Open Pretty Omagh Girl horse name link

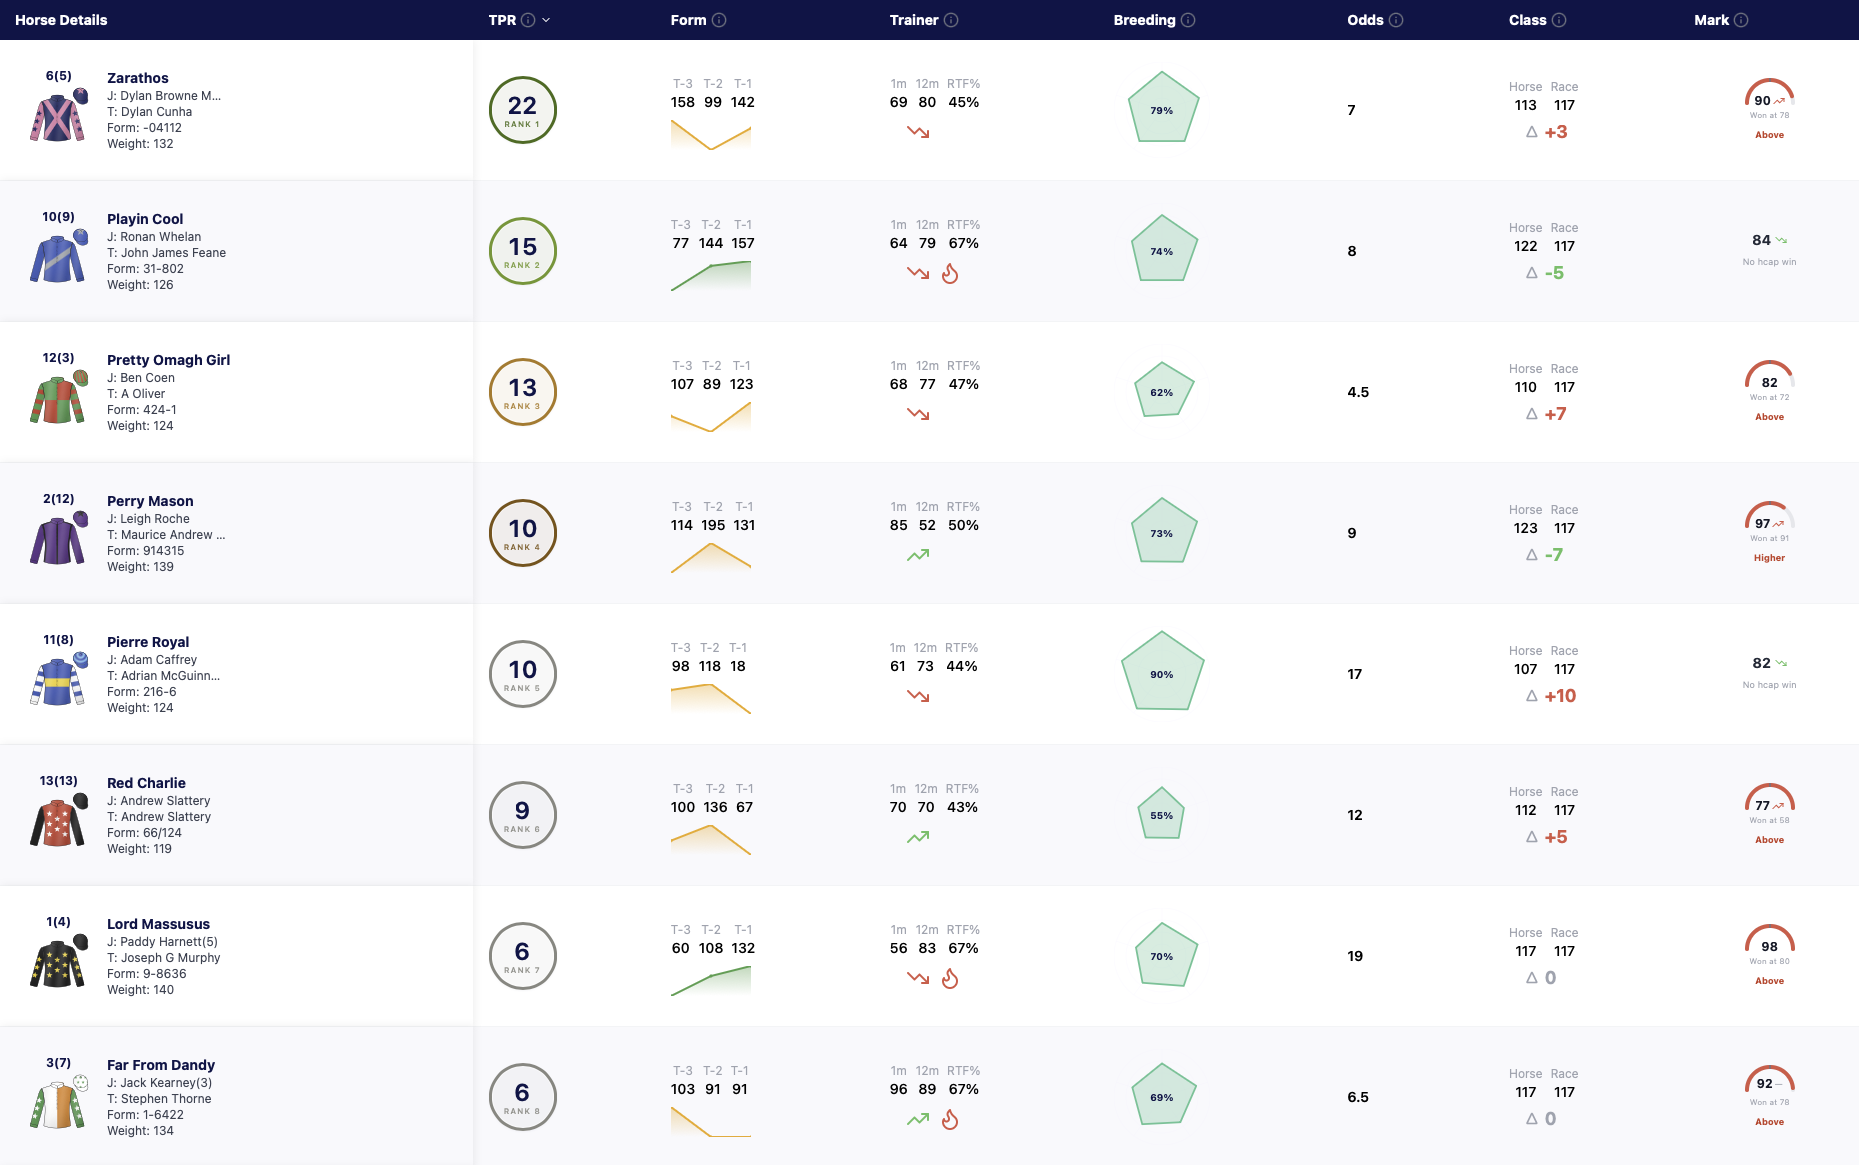168,360
